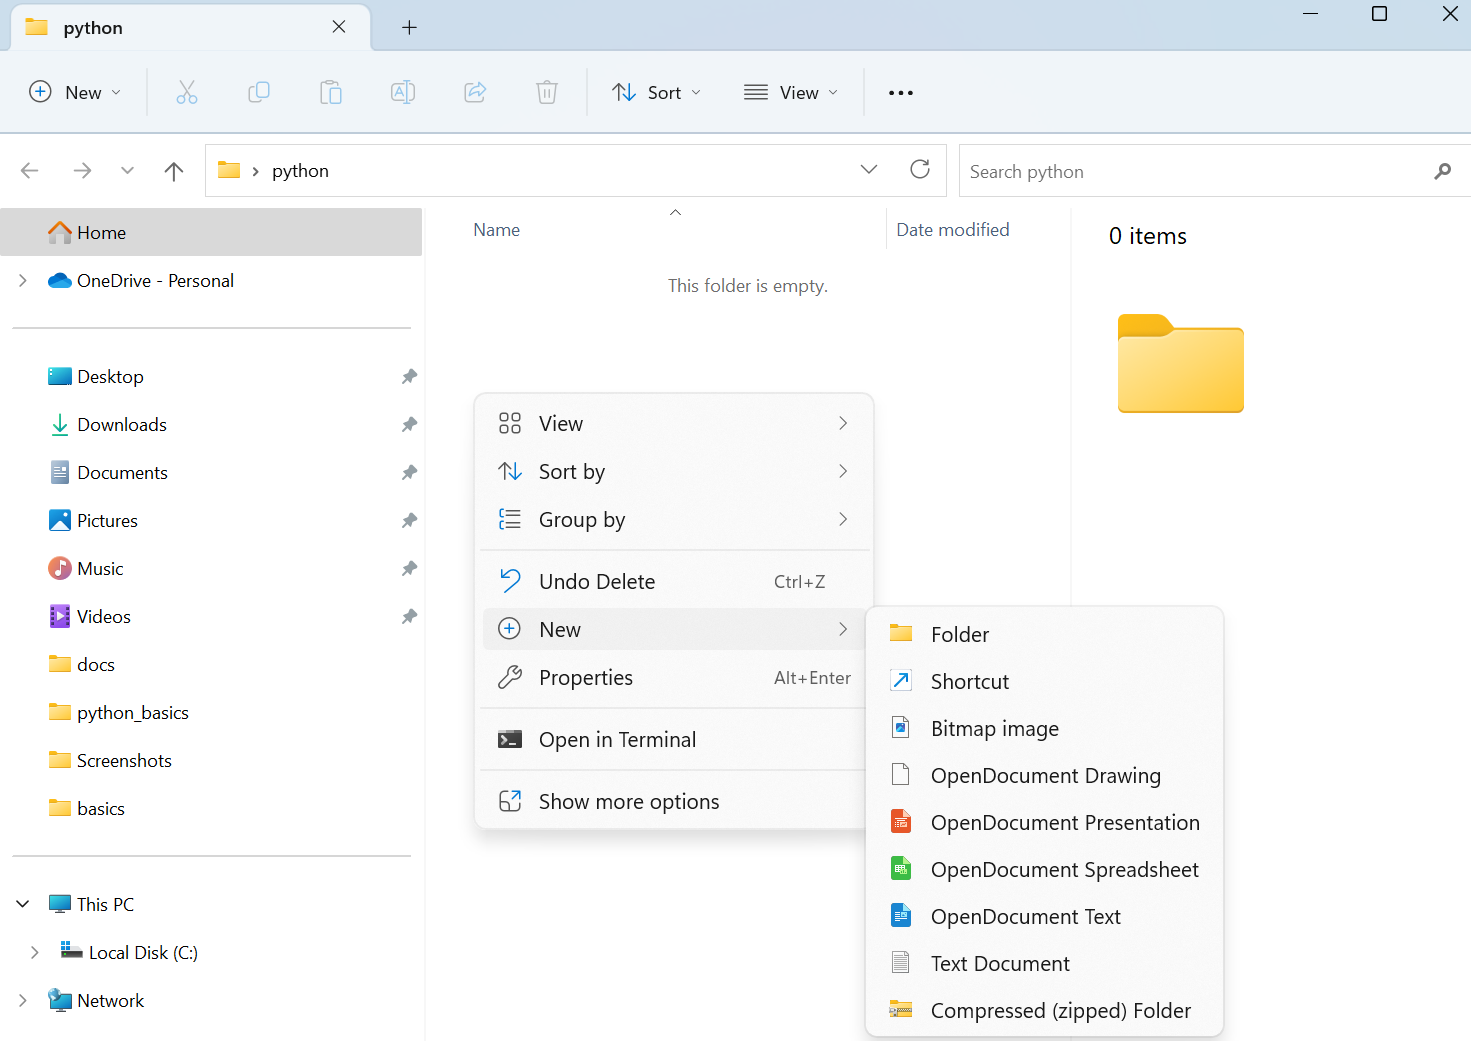This screenshot has width=1471, height=1041.
Task: Open Group by submenu in context menu
Action: point(674,520)
